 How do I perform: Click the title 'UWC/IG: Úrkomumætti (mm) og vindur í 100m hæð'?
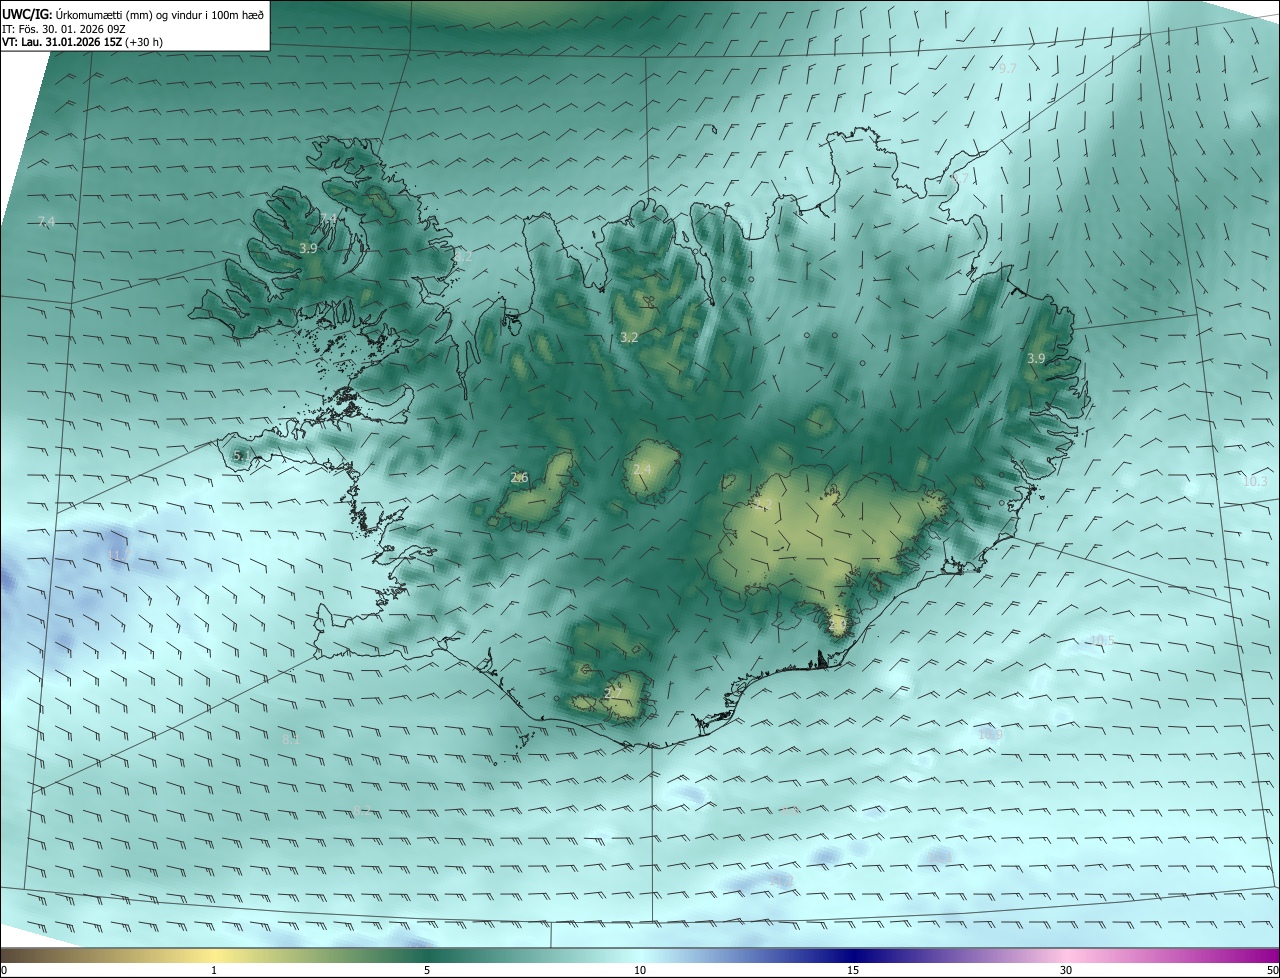pyautogui.click(x=133, y=14)
